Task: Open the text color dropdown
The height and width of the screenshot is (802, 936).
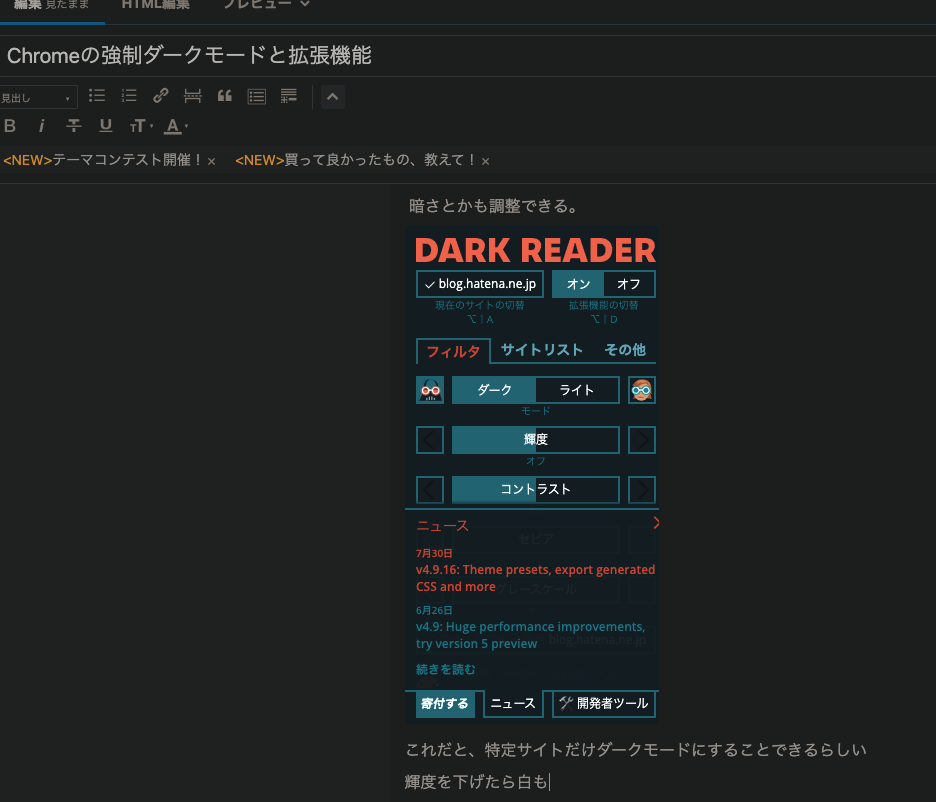Action: click(176, 126)
